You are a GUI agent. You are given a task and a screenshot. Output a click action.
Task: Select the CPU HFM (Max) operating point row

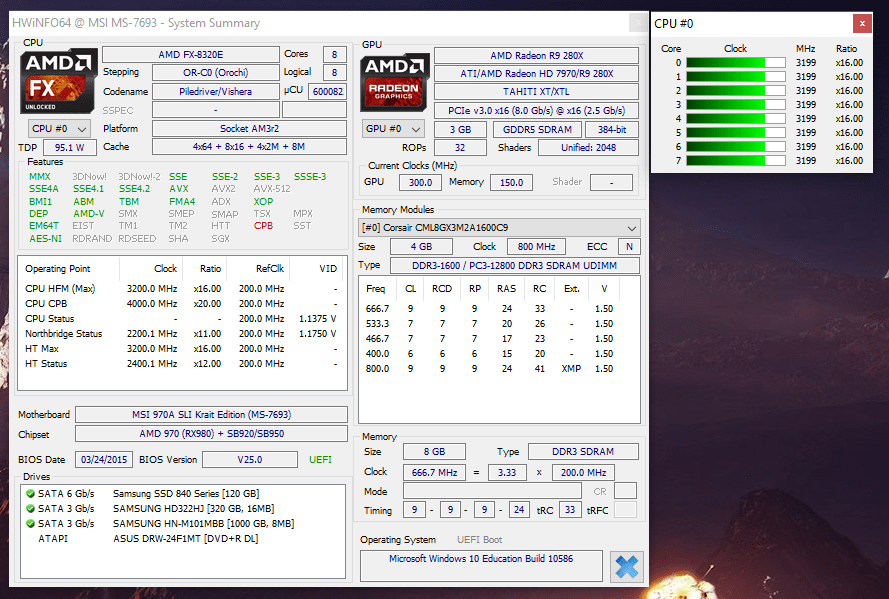click(181, 288)
